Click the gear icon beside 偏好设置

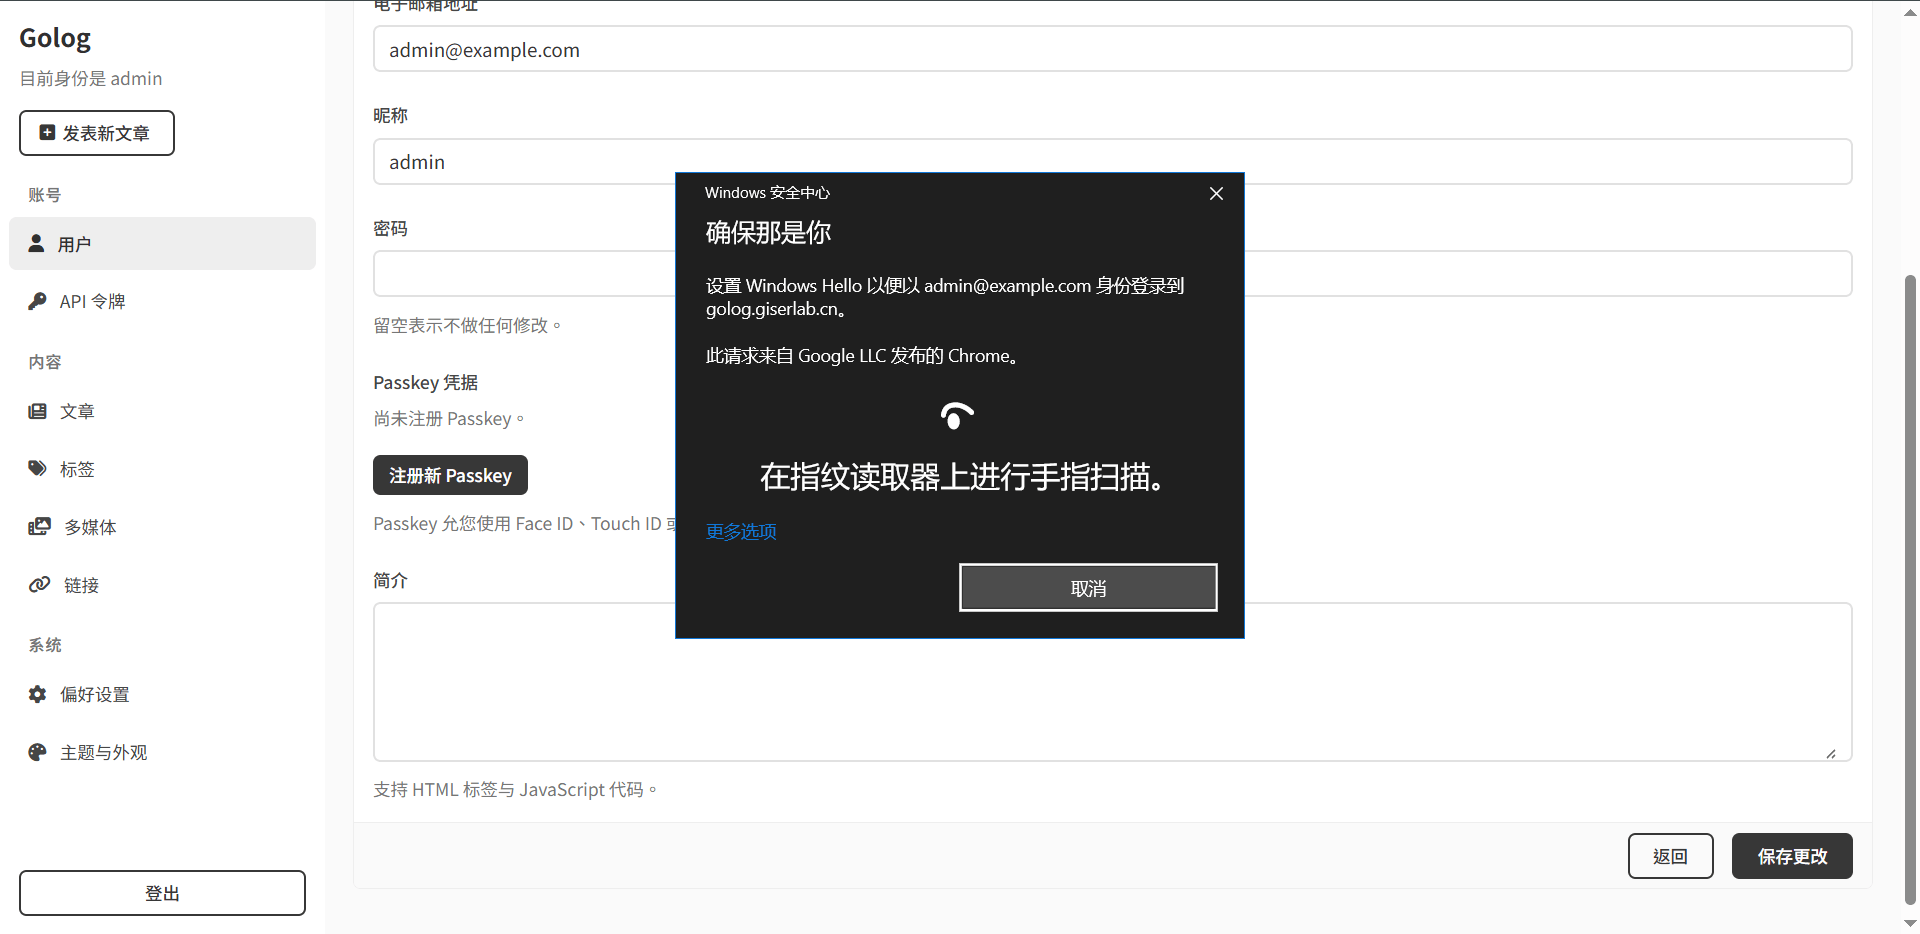(37, 693)
